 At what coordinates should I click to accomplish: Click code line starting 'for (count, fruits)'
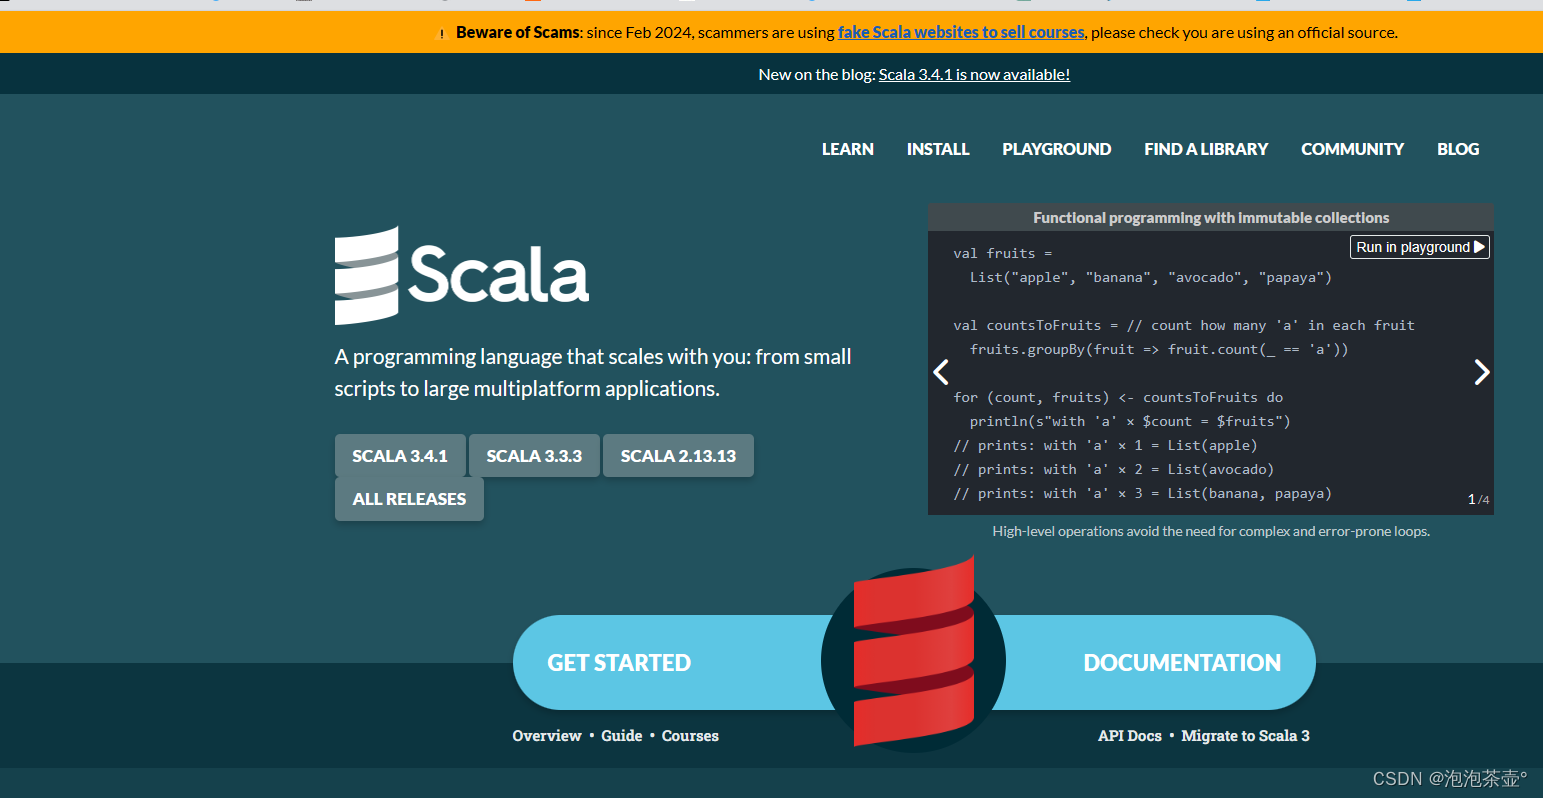1118,398
